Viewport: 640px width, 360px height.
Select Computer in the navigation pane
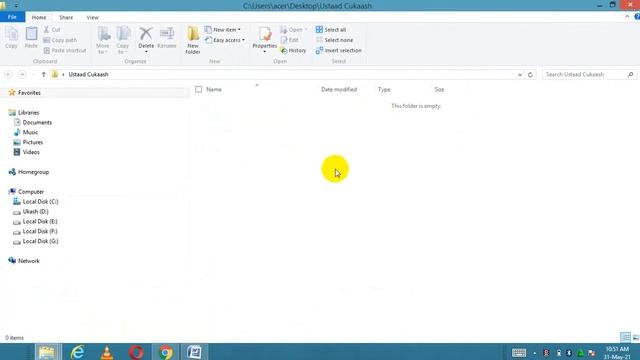coord(31,191)
